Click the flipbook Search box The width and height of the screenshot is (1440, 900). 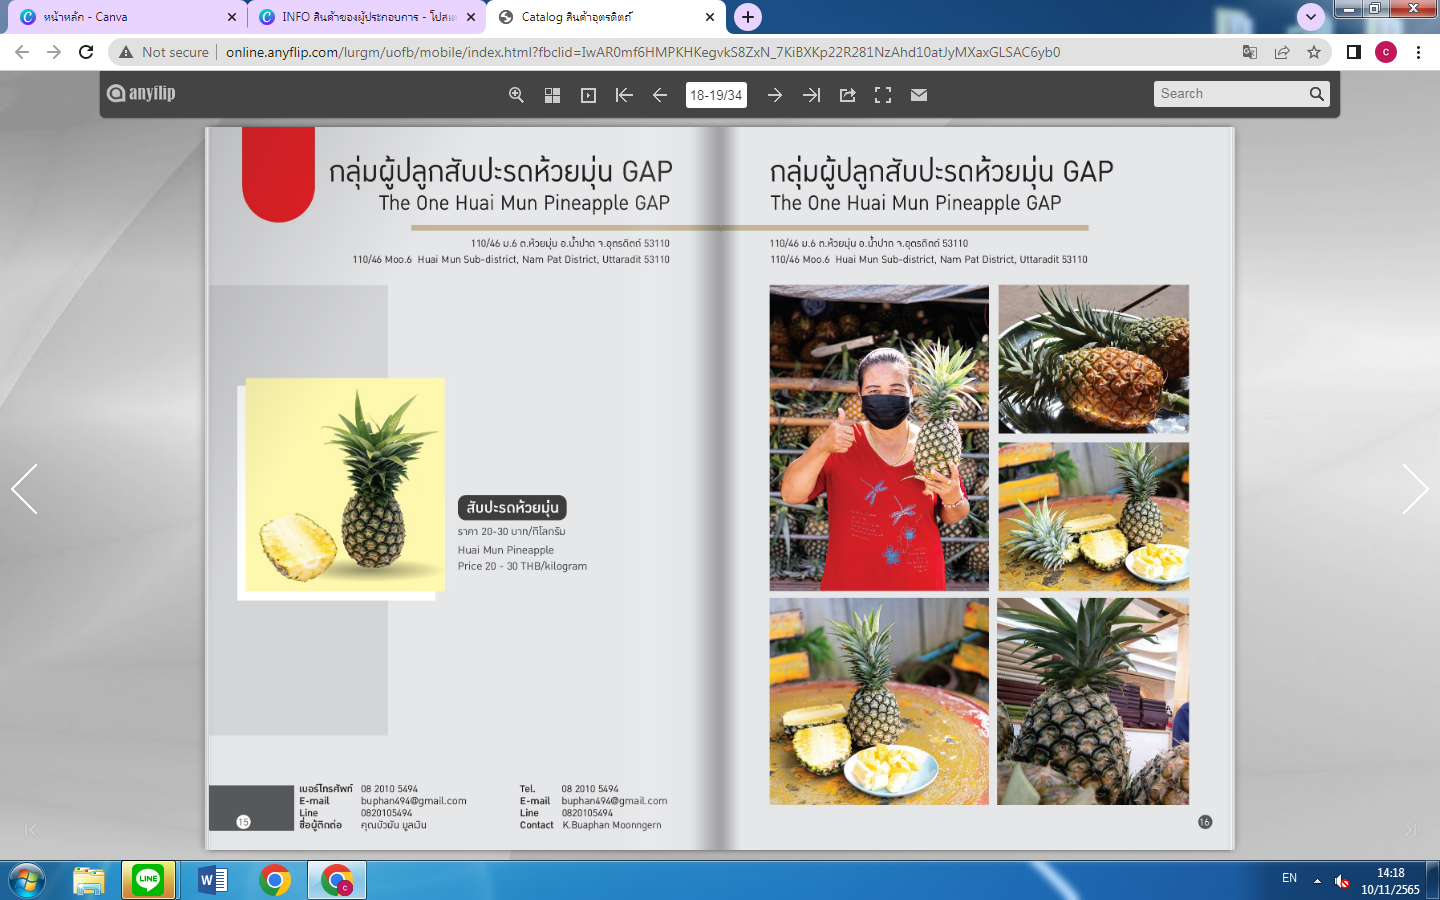pos(1230,94)
